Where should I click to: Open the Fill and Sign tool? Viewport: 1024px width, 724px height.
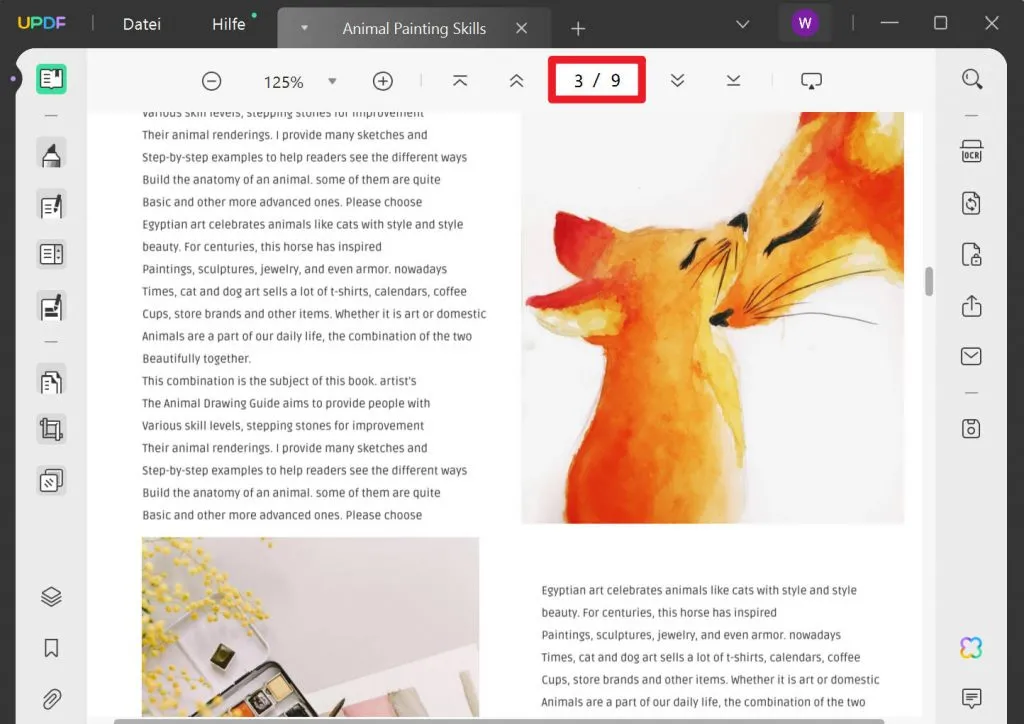pos(51,307)
